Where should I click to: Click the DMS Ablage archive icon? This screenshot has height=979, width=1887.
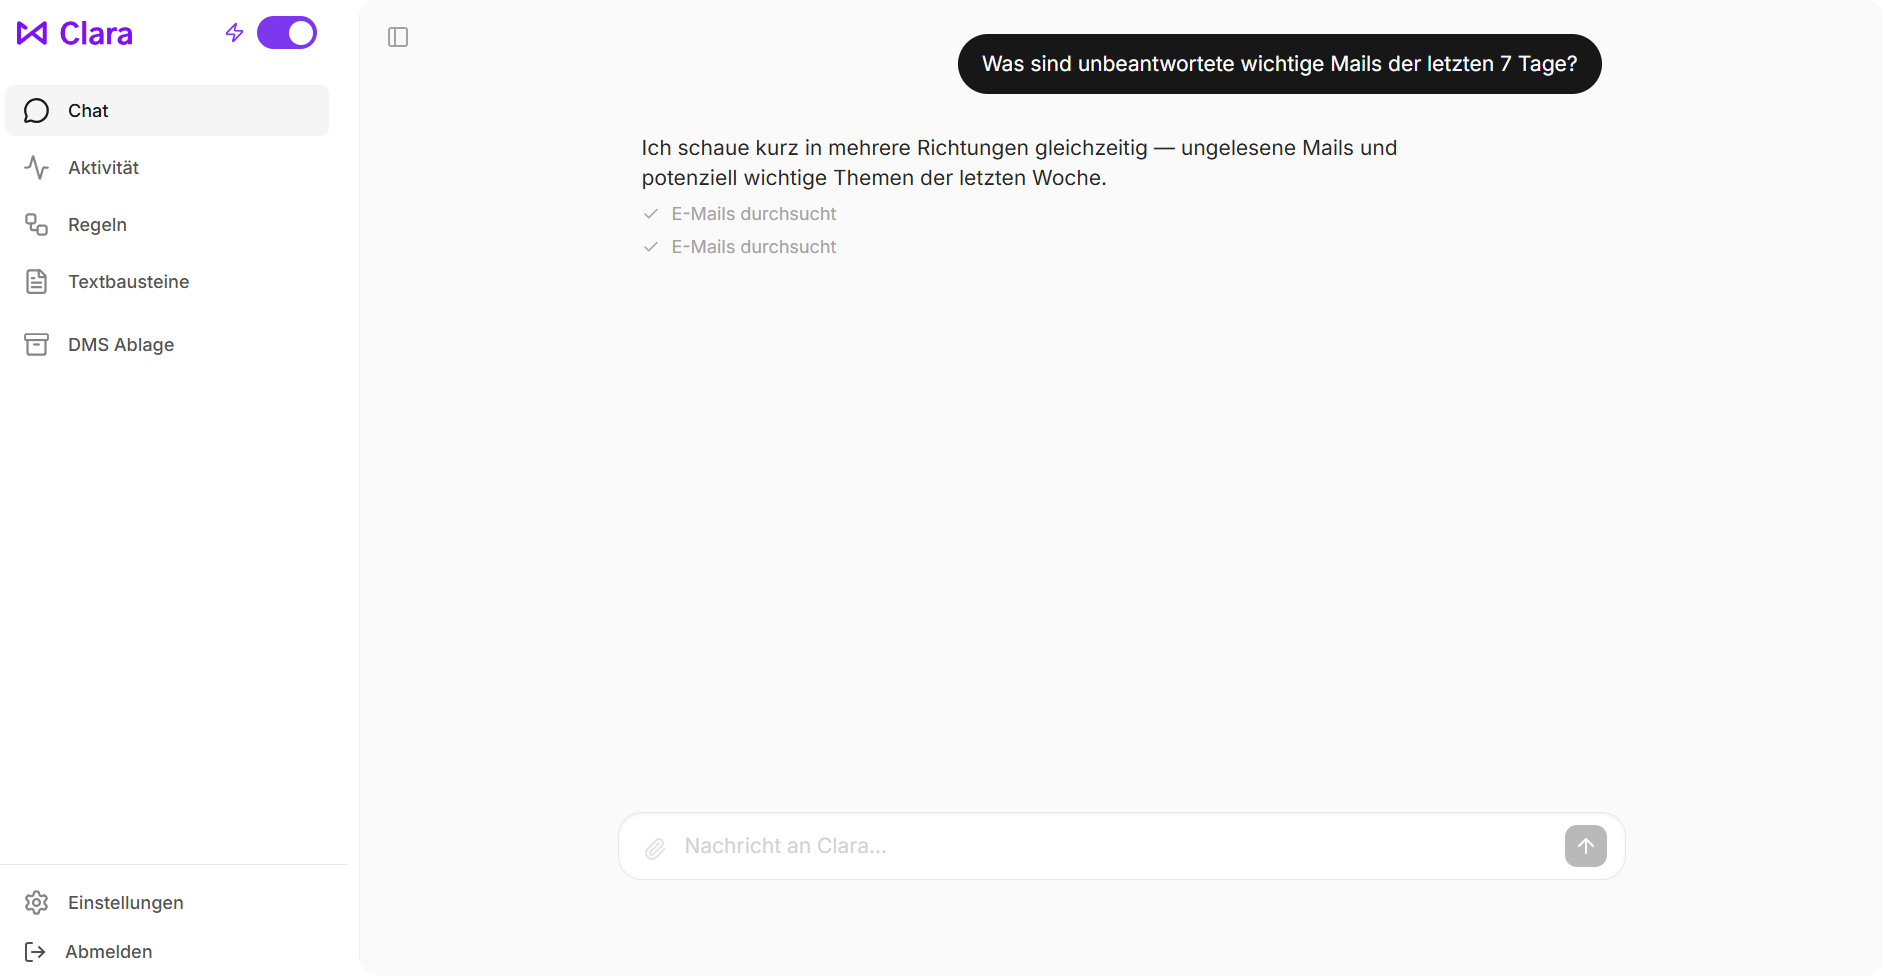(x=36, y=345)
